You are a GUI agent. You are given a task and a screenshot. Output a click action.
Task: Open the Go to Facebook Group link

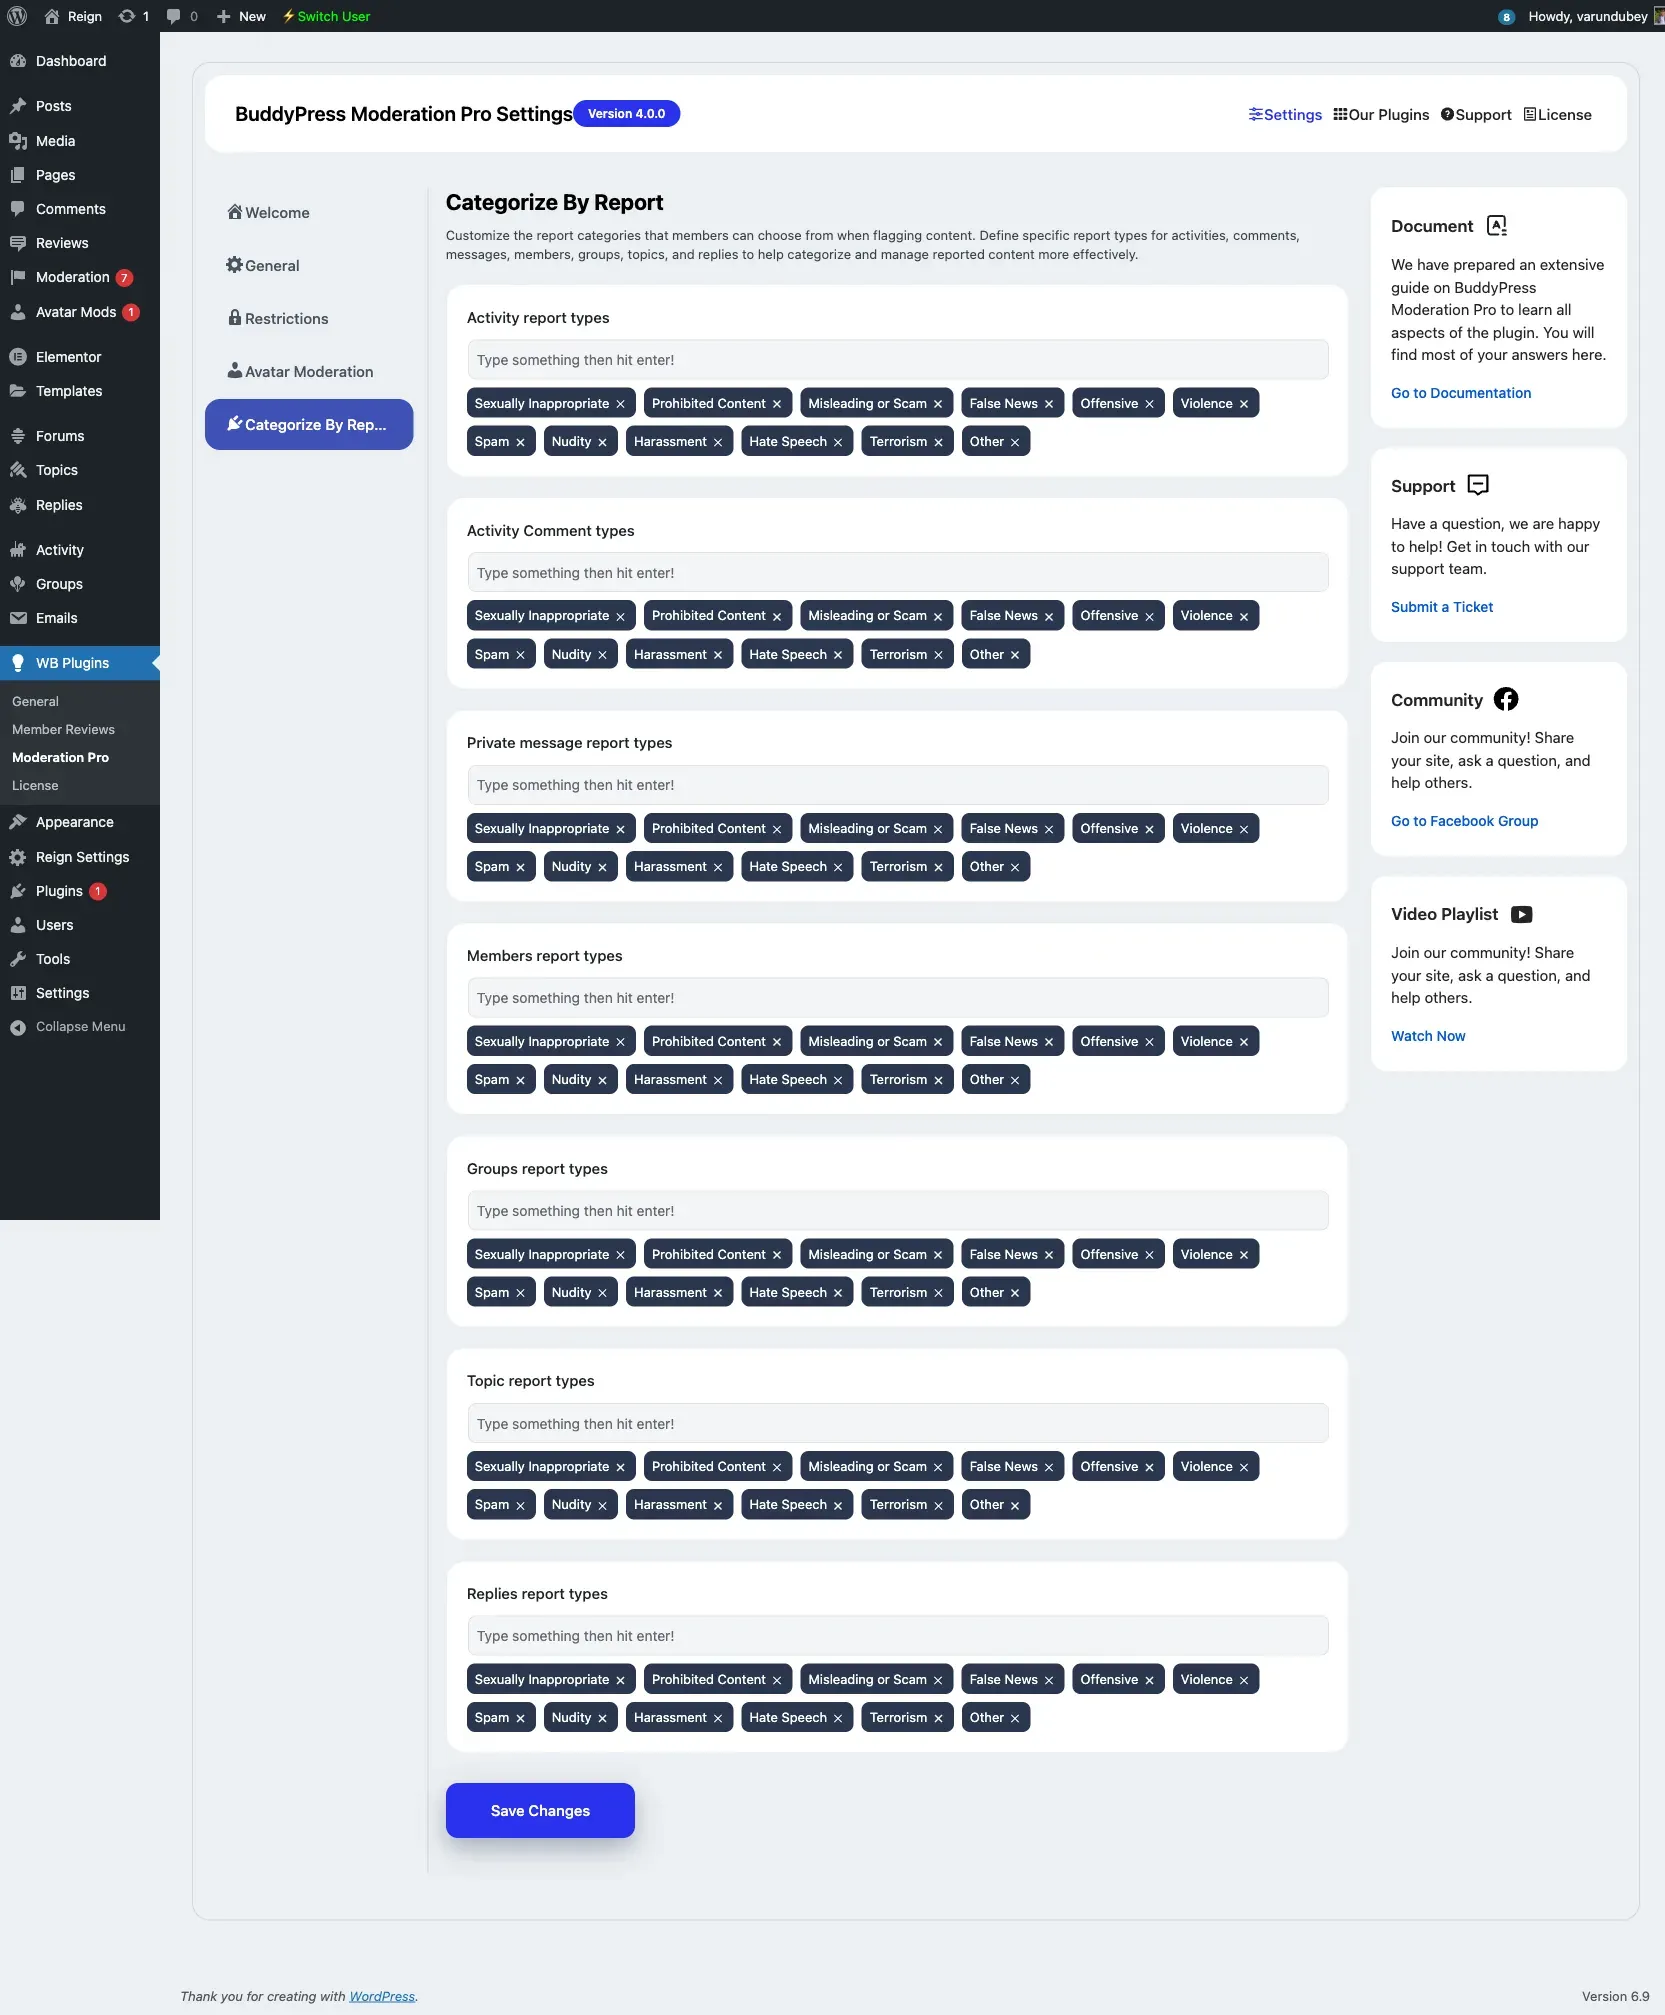pyautogui.click(x=1464, y=821)
